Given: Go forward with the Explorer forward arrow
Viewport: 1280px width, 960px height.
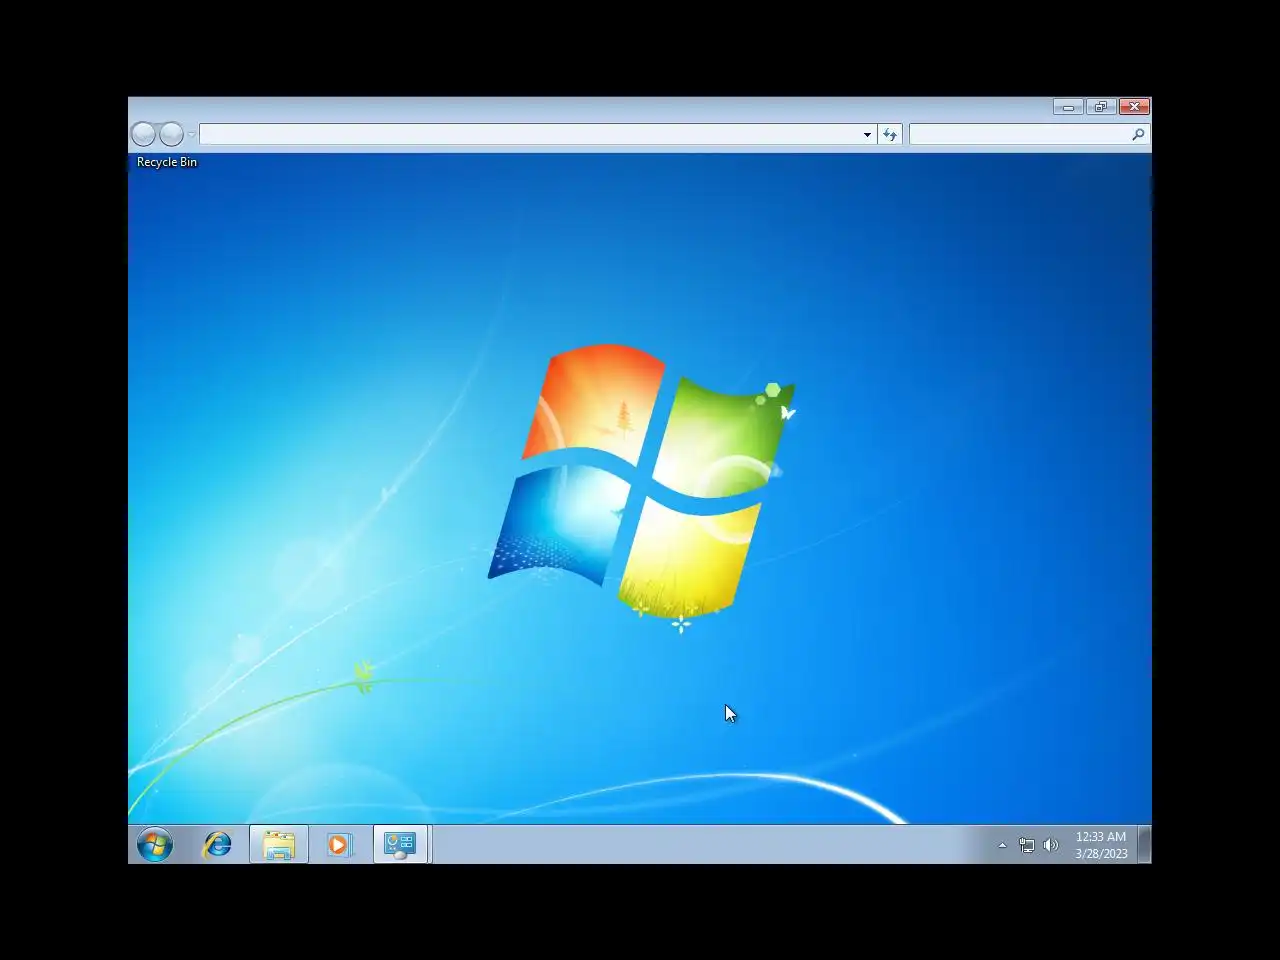Looking at the screenshot, I should coord(172,134).
